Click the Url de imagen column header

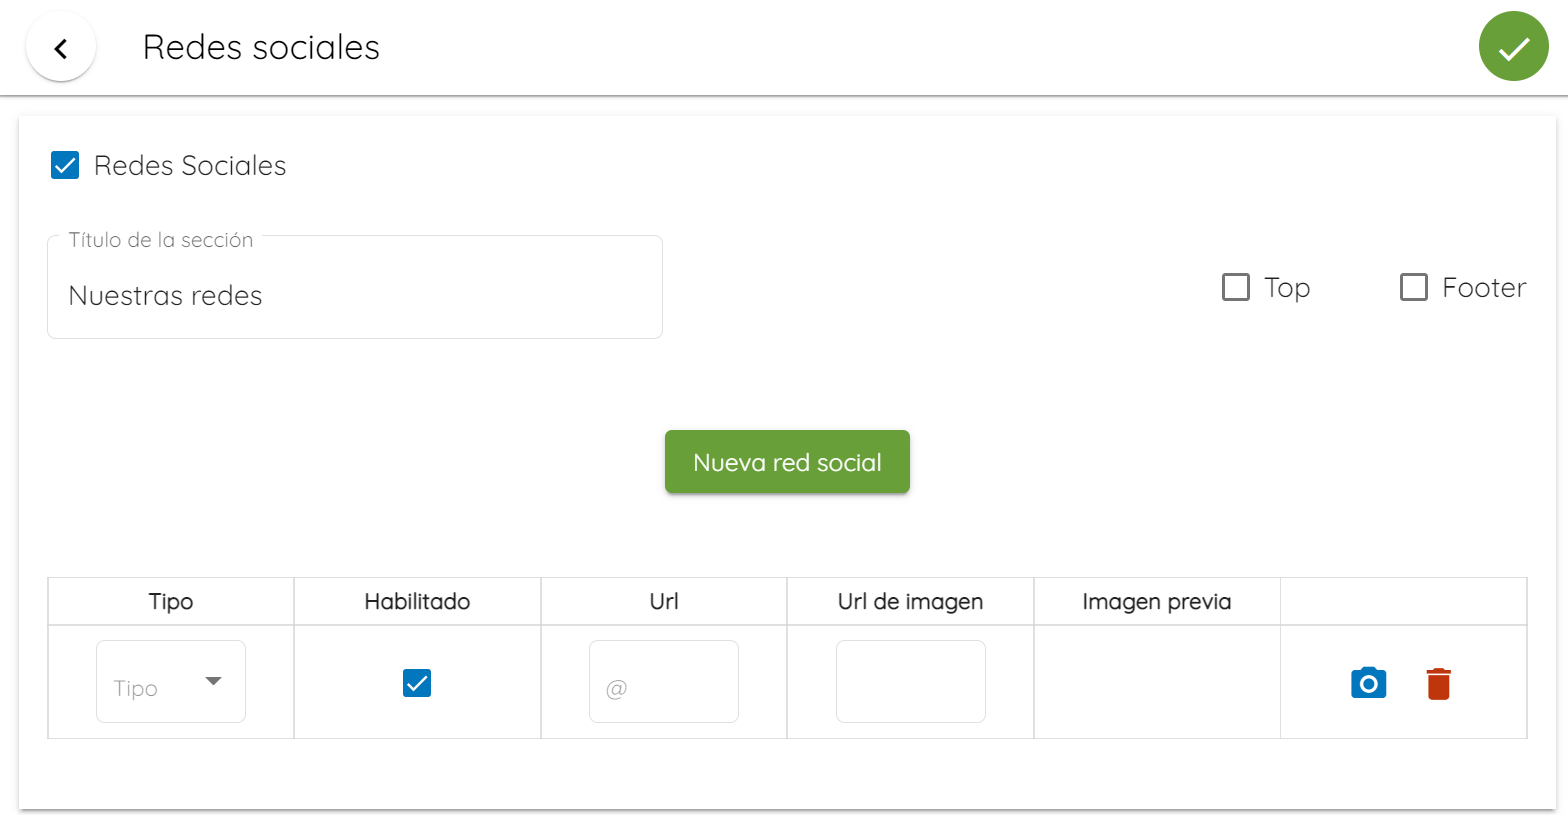point(910,602)
